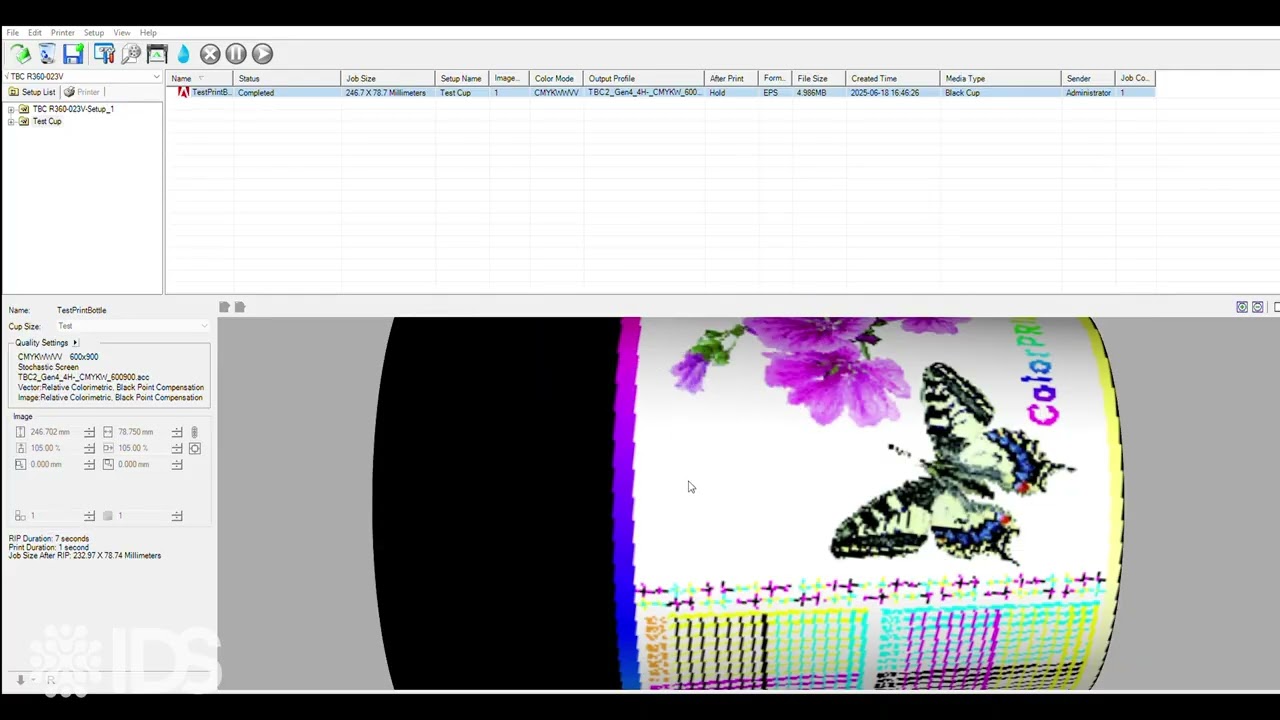Open the Cup Size dropdown
Screen dimensions: 1280x720
coord(132,326)
